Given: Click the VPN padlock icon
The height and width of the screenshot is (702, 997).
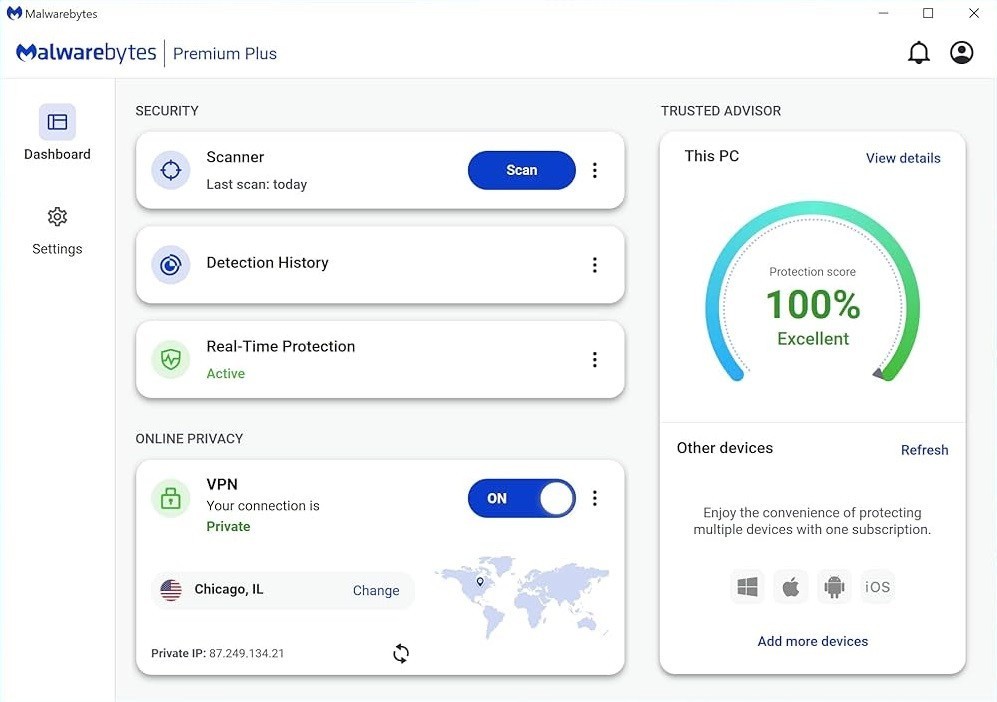Looking at the screenshot, I should 170,498.
